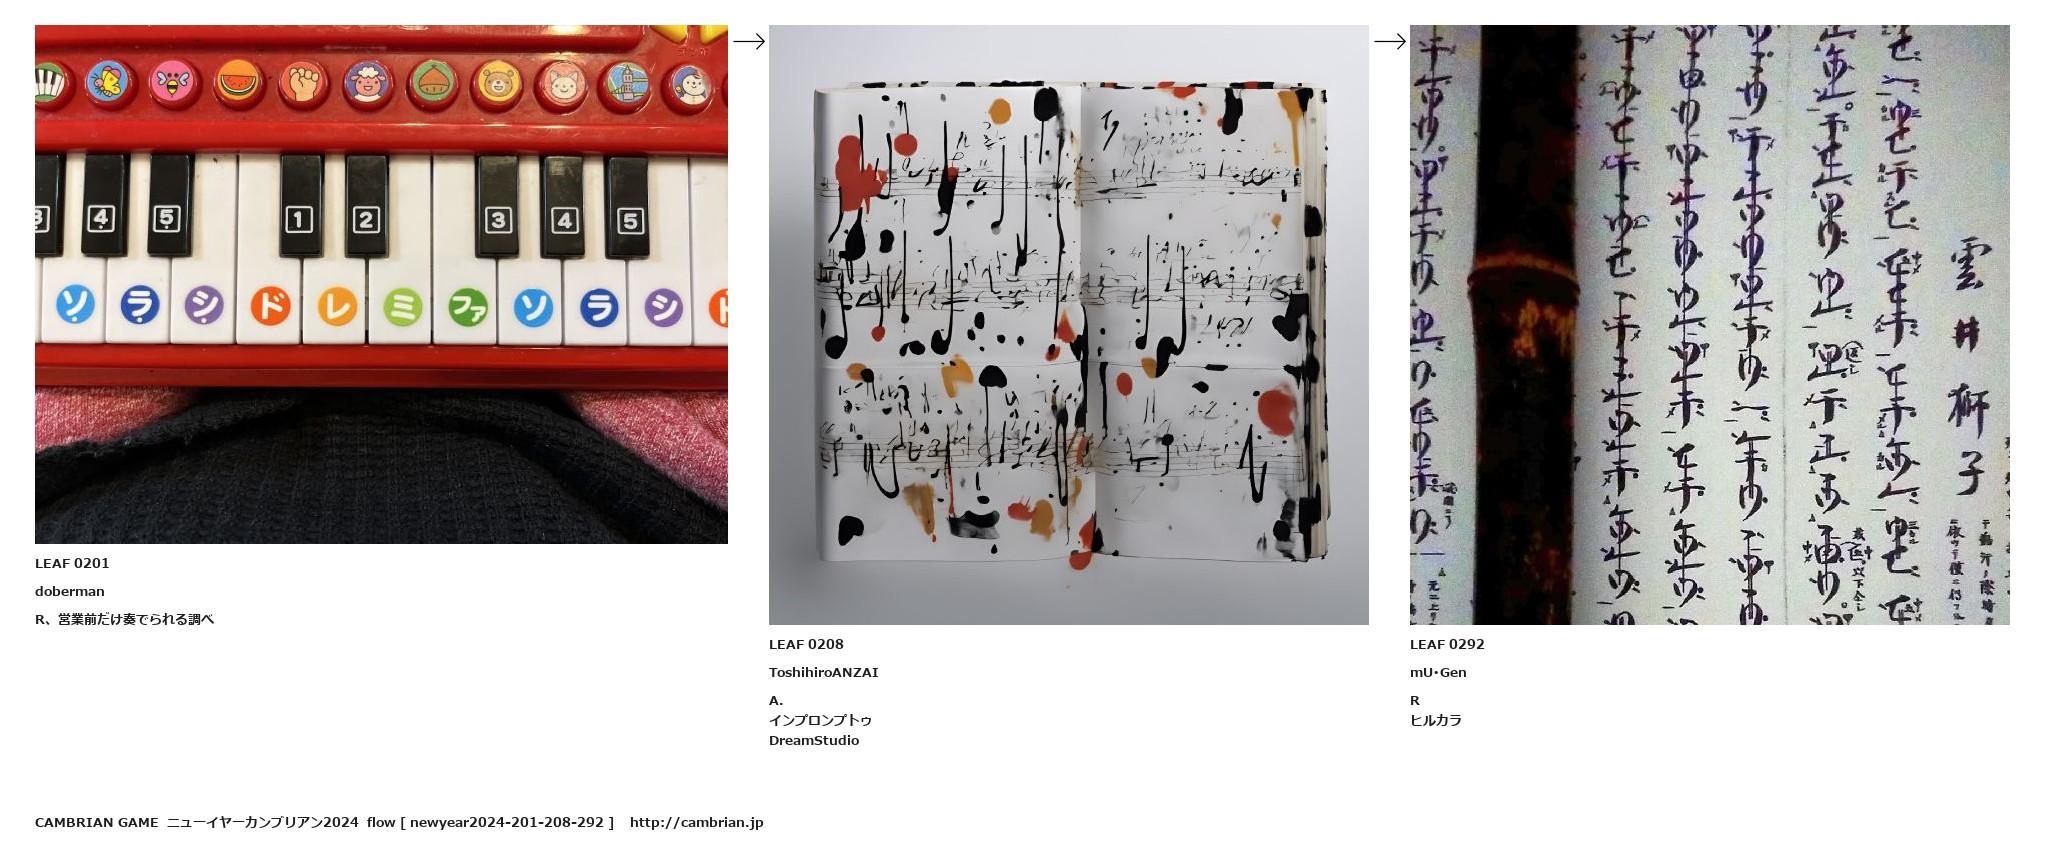This screenshot has width=2045, height=847.
Task: Open the http://cambrian.jp link
Action: click(696, 823)
